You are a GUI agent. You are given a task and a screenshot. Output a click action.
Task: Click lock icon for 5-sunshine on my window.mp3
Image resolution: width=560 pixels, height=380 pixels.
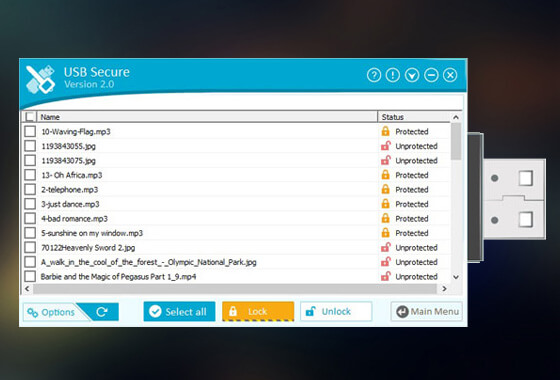pos(385,233)
